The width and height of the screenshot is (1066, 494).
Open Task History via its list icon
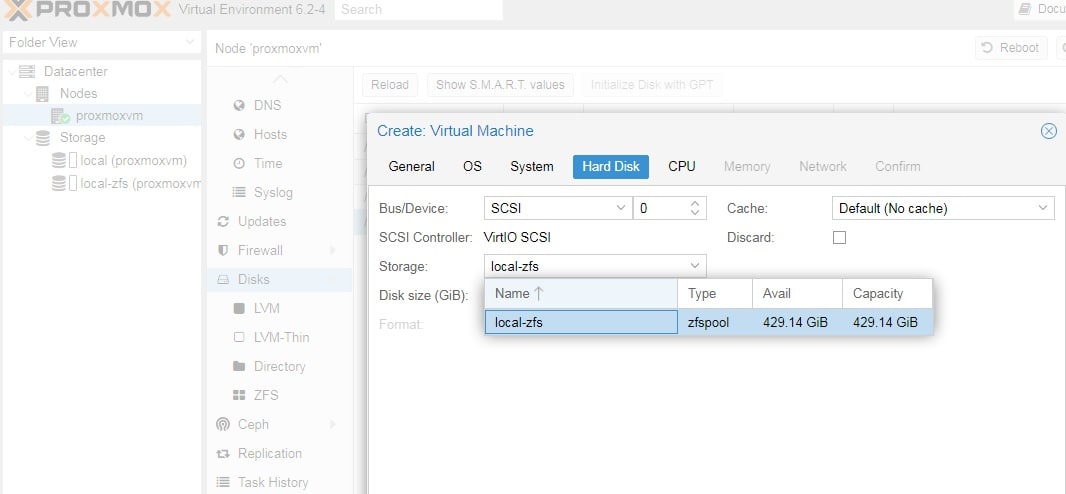[x=222, y=482]
